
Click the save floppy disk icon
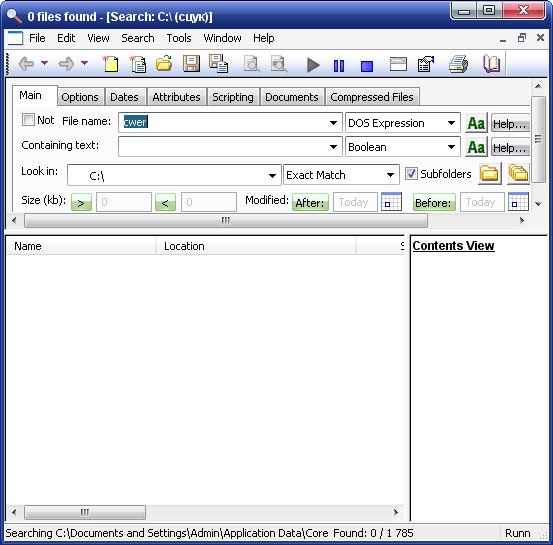click(192, 64)
